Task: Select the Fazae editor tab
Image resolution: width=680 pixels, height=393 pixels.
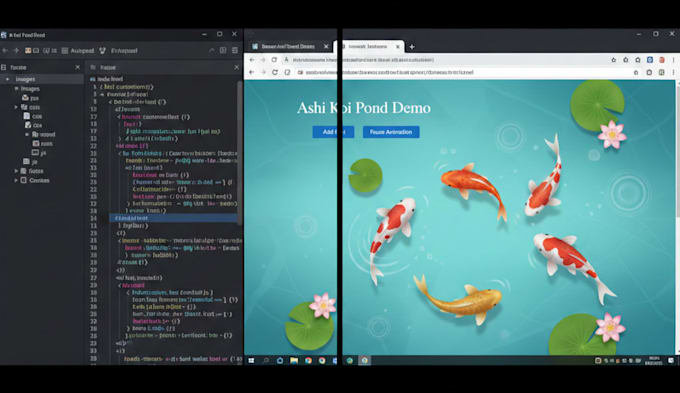Action: [108, 68]
